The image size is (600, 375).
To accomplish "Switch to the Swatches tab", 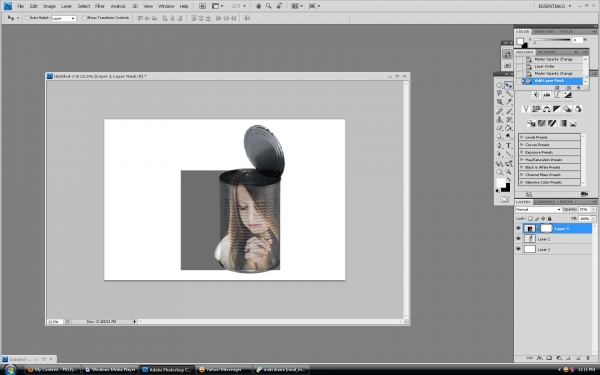I will (x=544, y=31).
